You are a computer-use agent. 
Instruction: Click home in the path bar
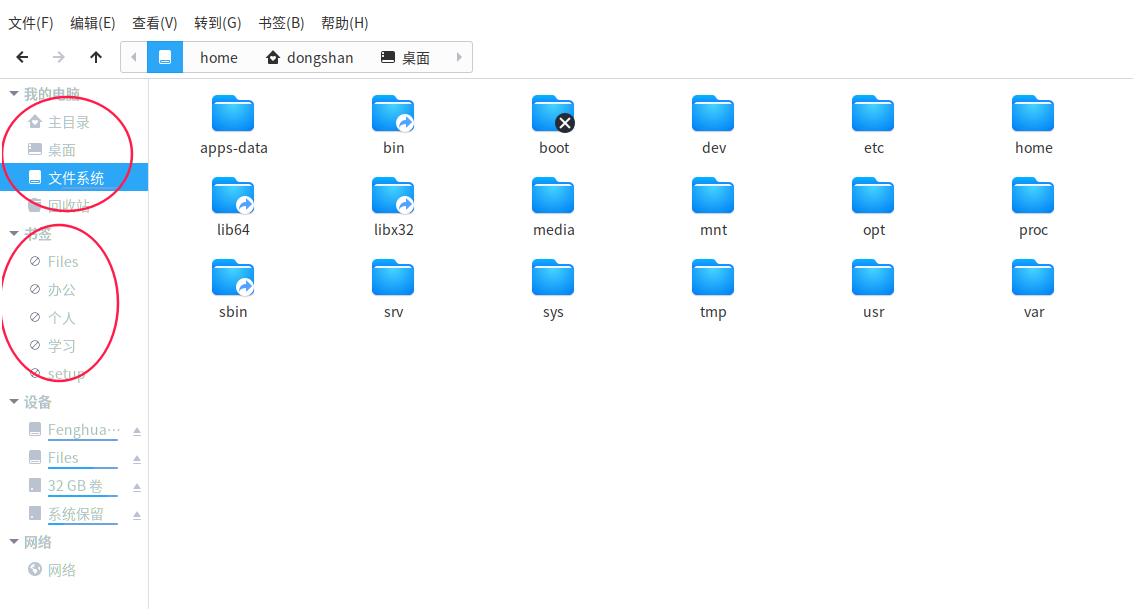coord(218,57)
